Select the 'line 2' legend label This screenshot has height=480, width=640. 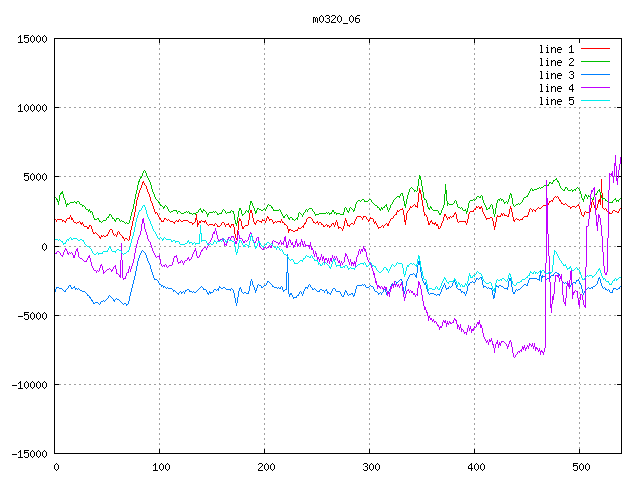click(x=556, y=62)
